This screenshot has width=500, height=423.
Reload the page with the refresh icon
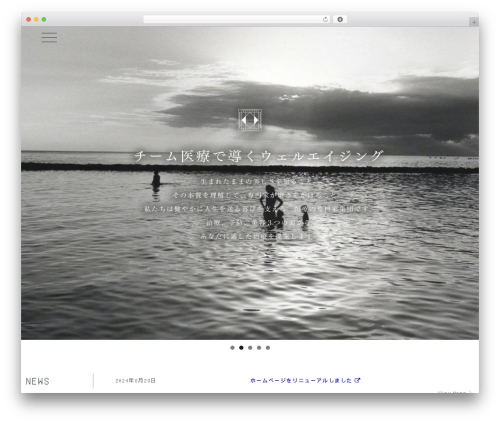[x=325, y=20]
